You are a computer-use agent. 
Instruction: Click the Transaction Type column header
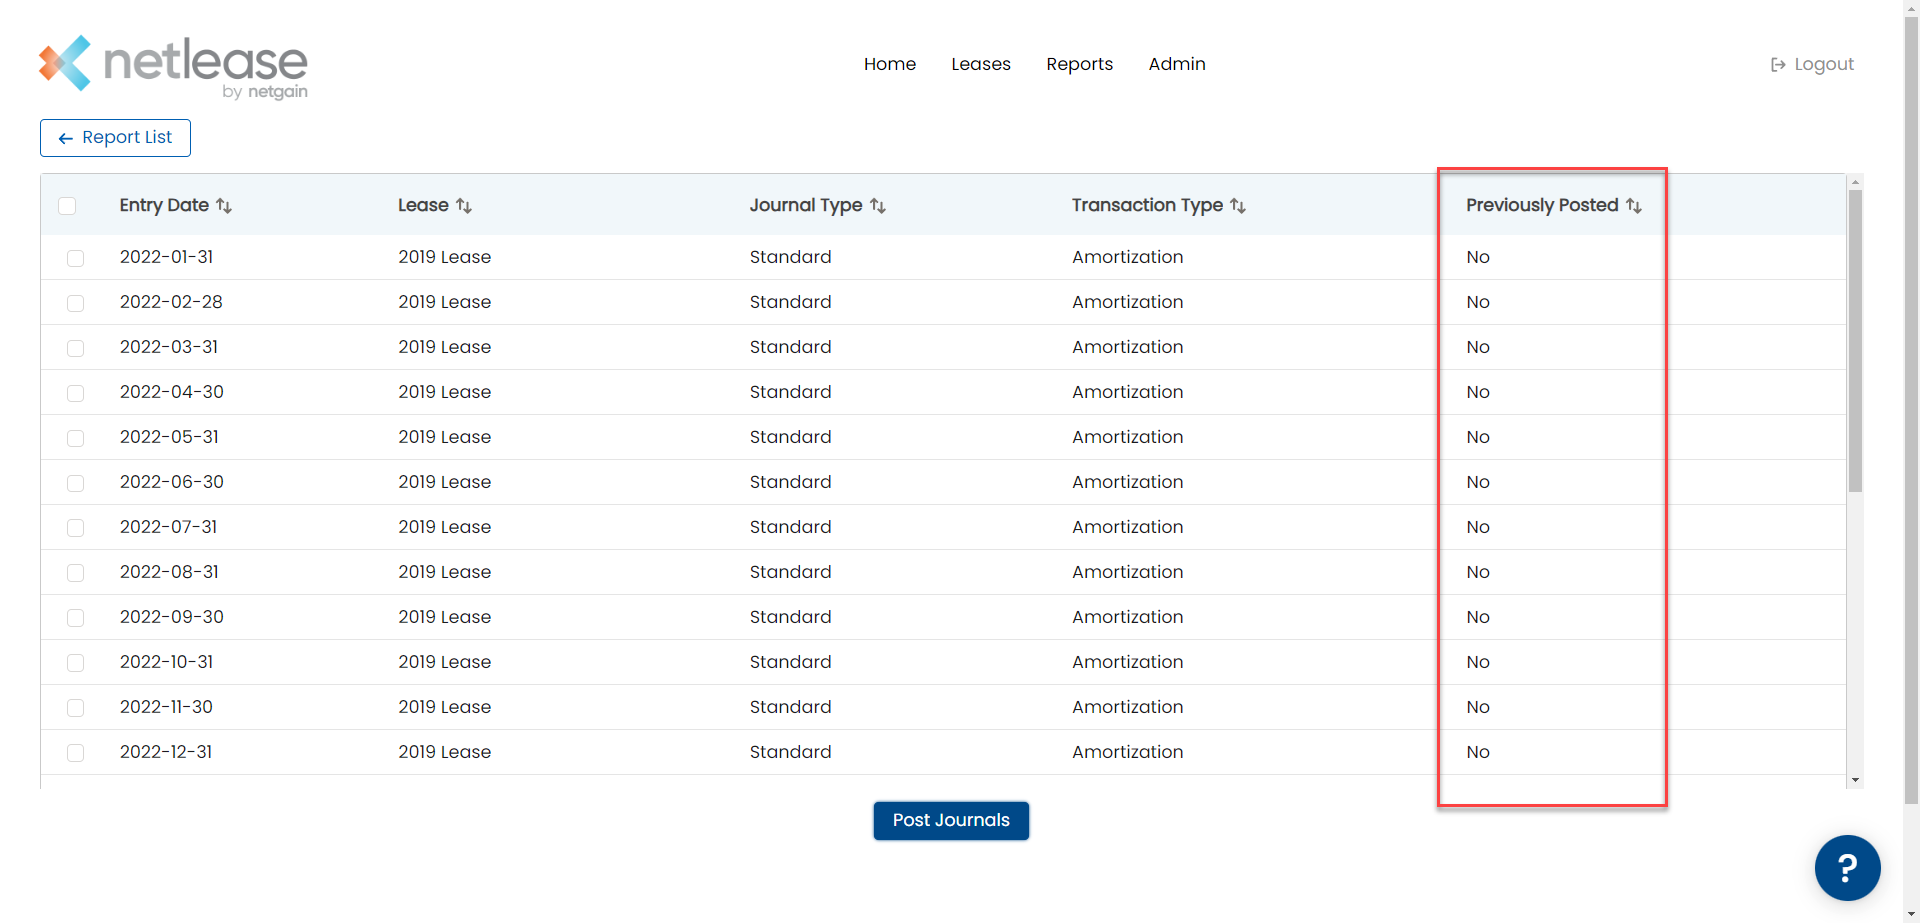click(1147, 205)
